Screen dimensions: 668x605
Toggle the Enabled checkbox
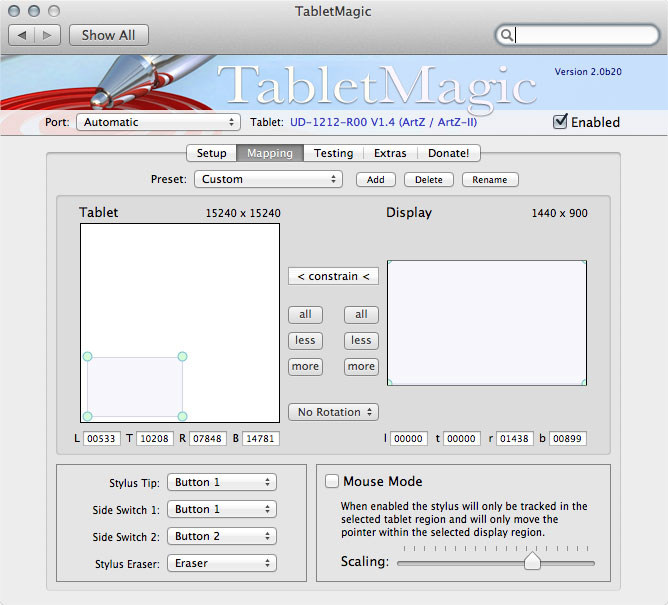[560, 122]
